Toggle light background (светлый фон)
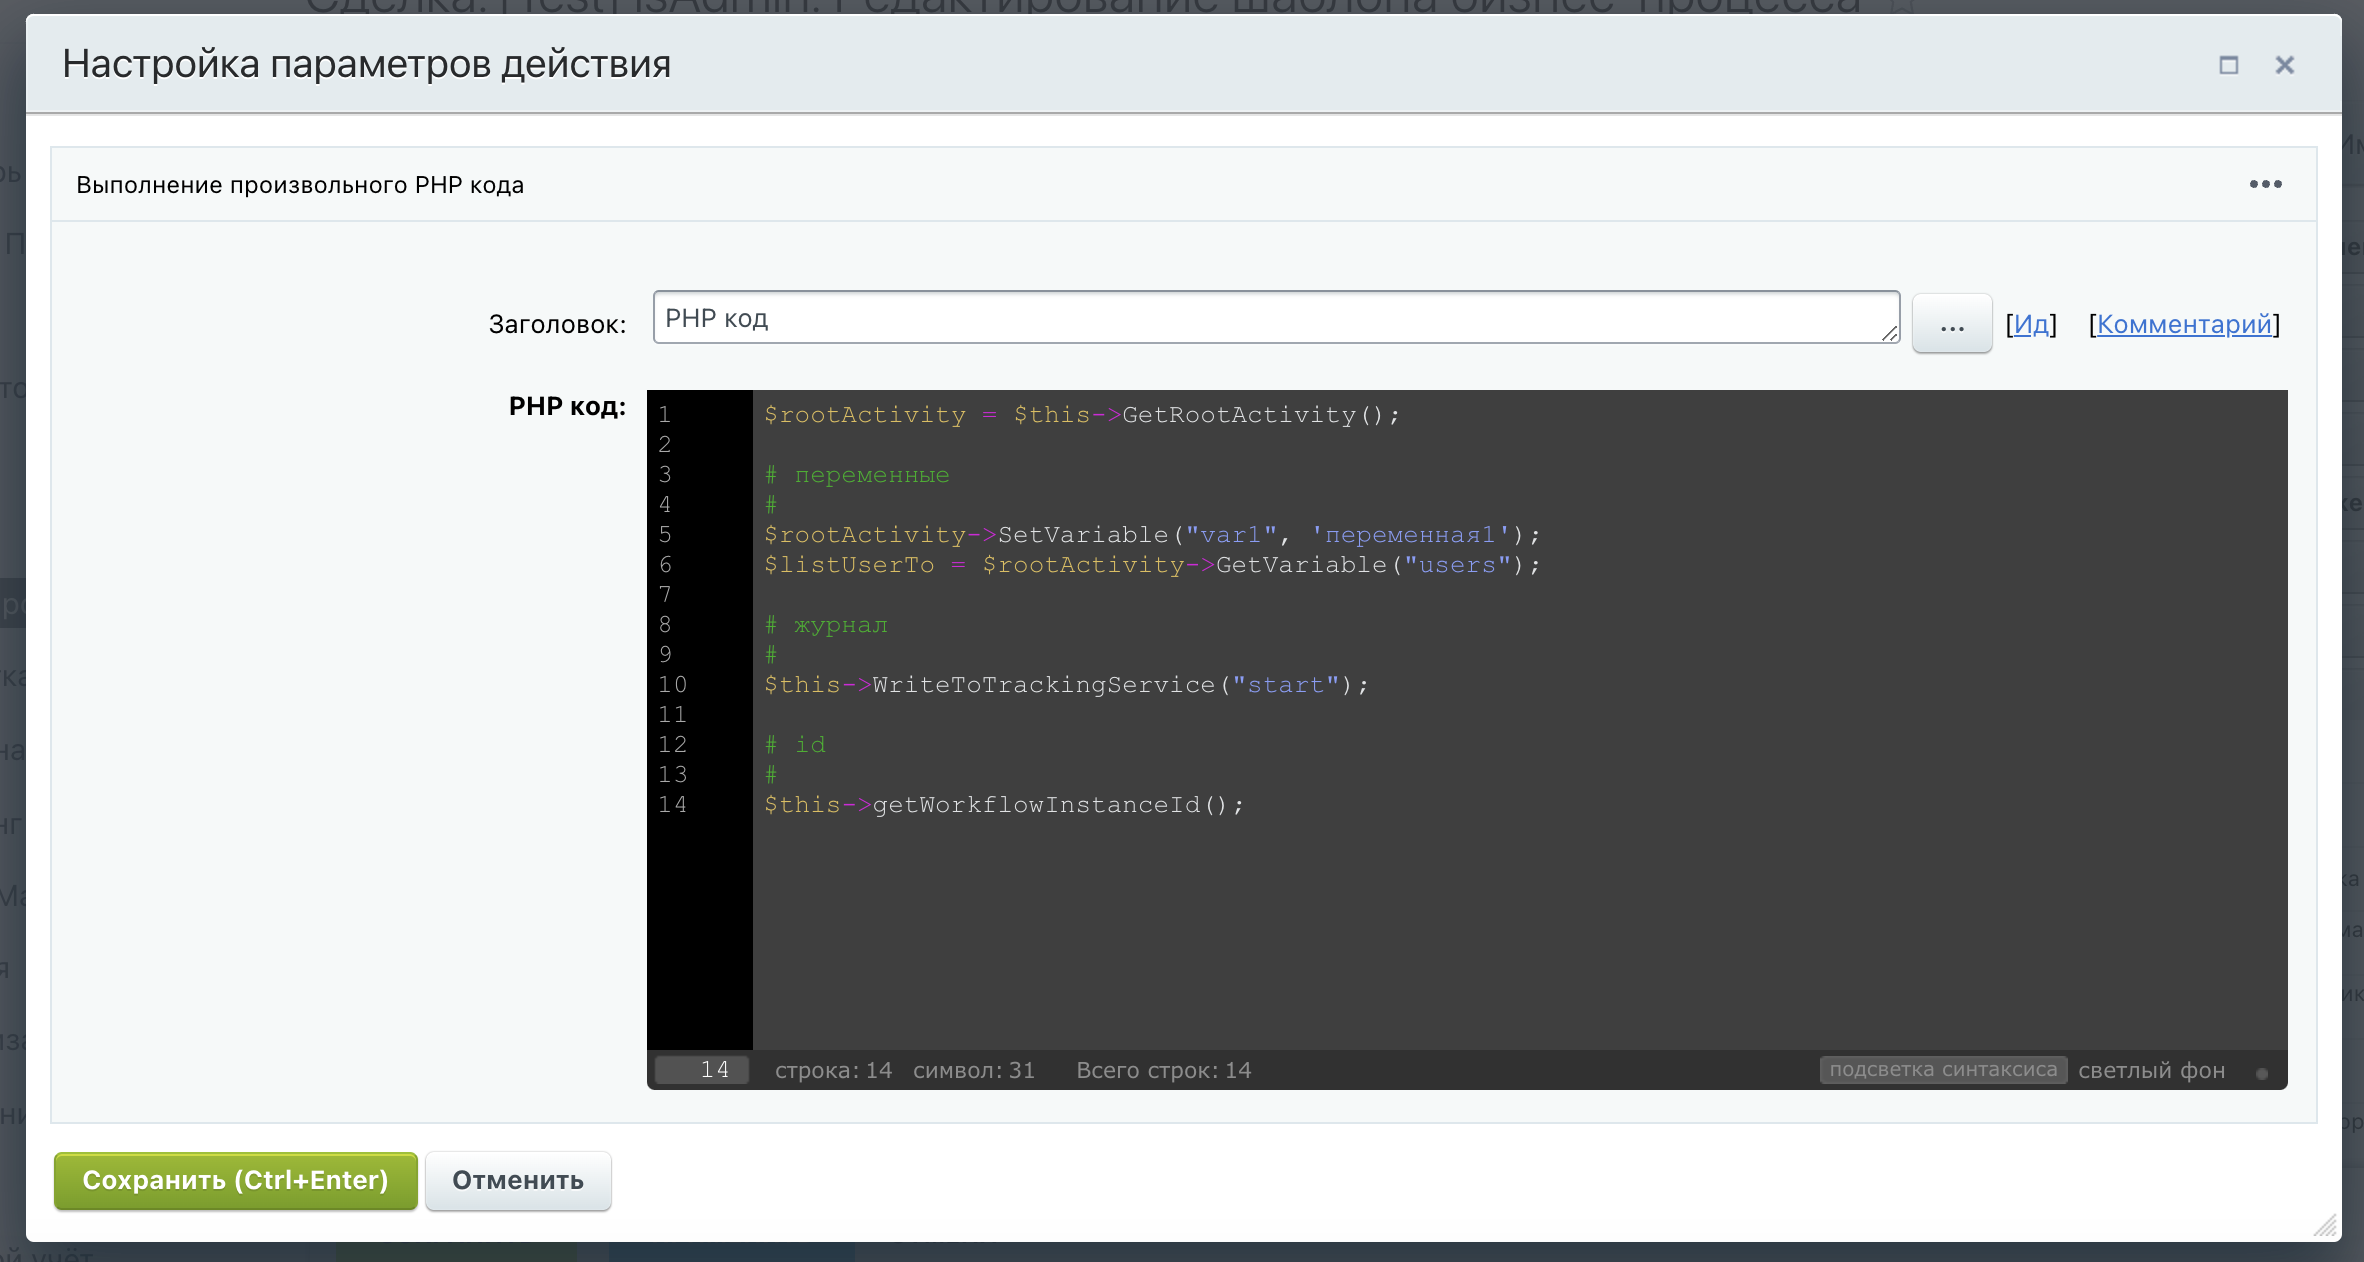 click(x=2151, y=1070)
